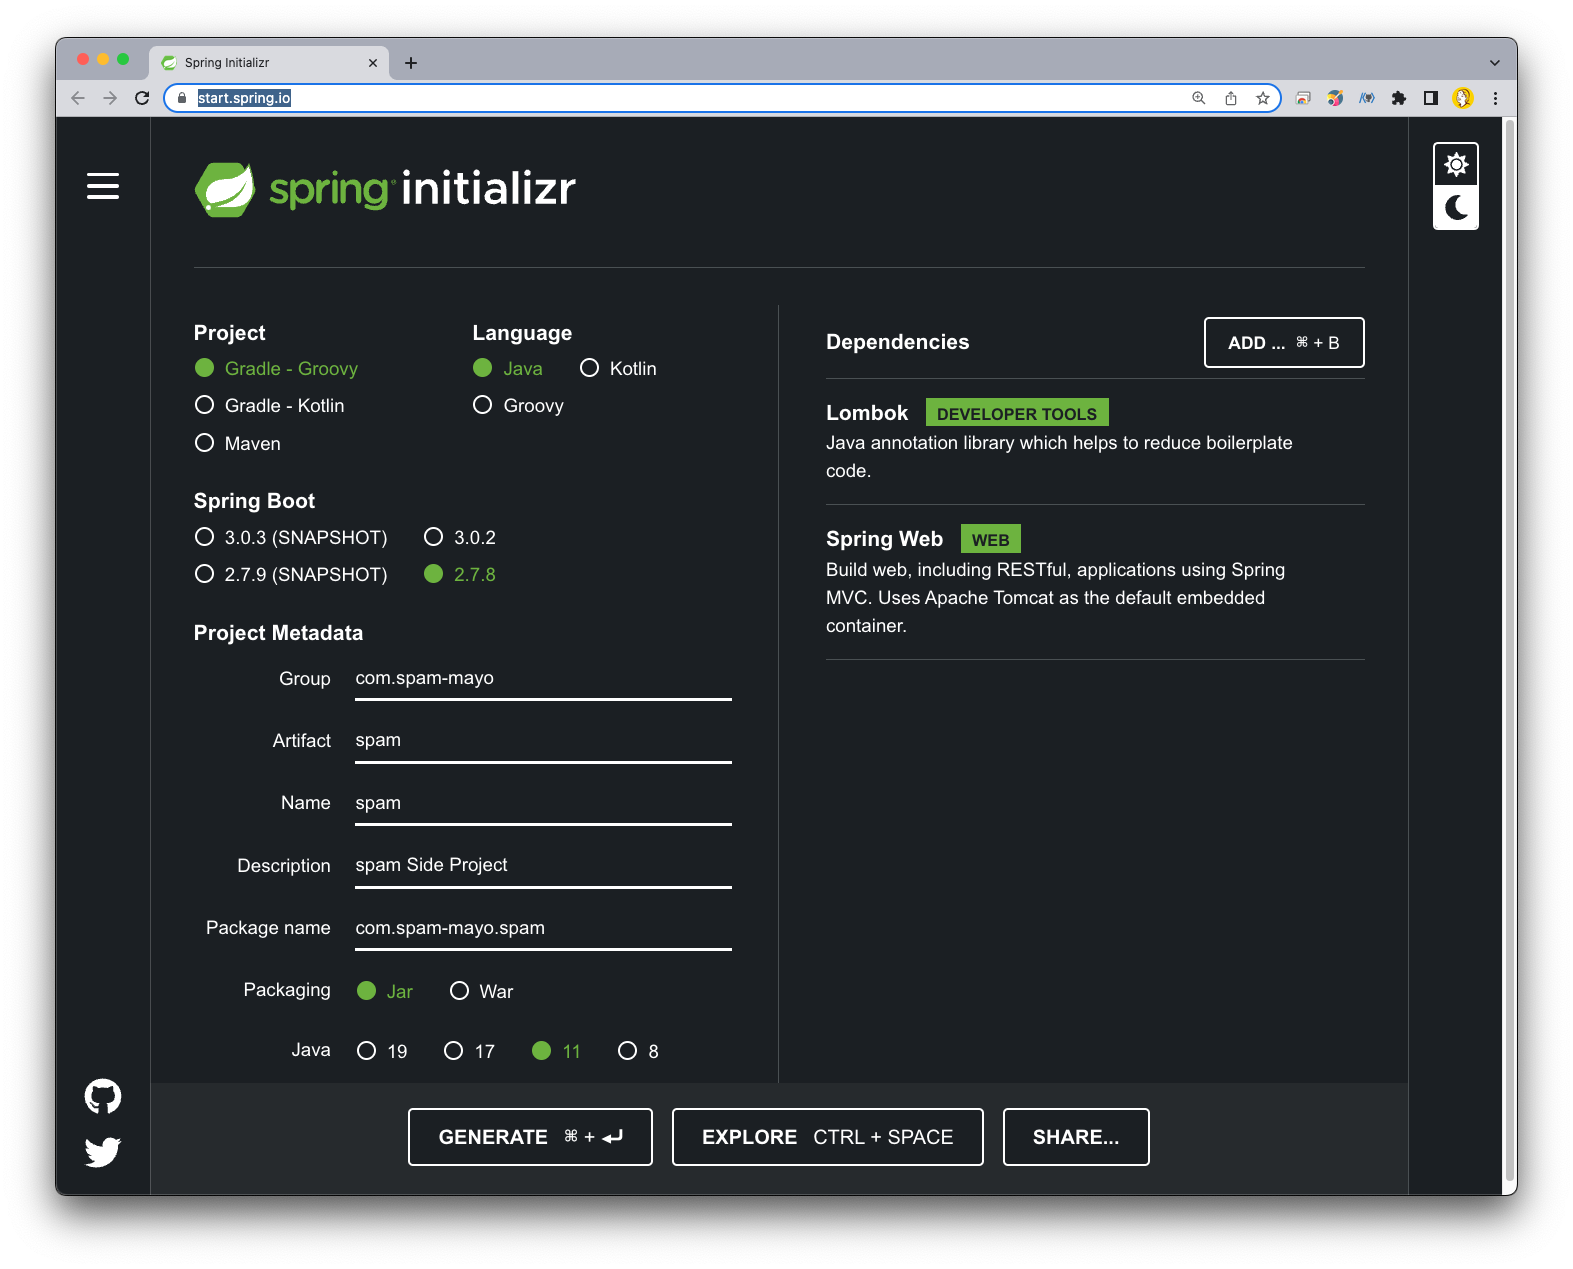The height and width of the screenshot is (1269, 1573).
Task: Open the Chrome profile avatar
Action: (x=1463, y=98)
